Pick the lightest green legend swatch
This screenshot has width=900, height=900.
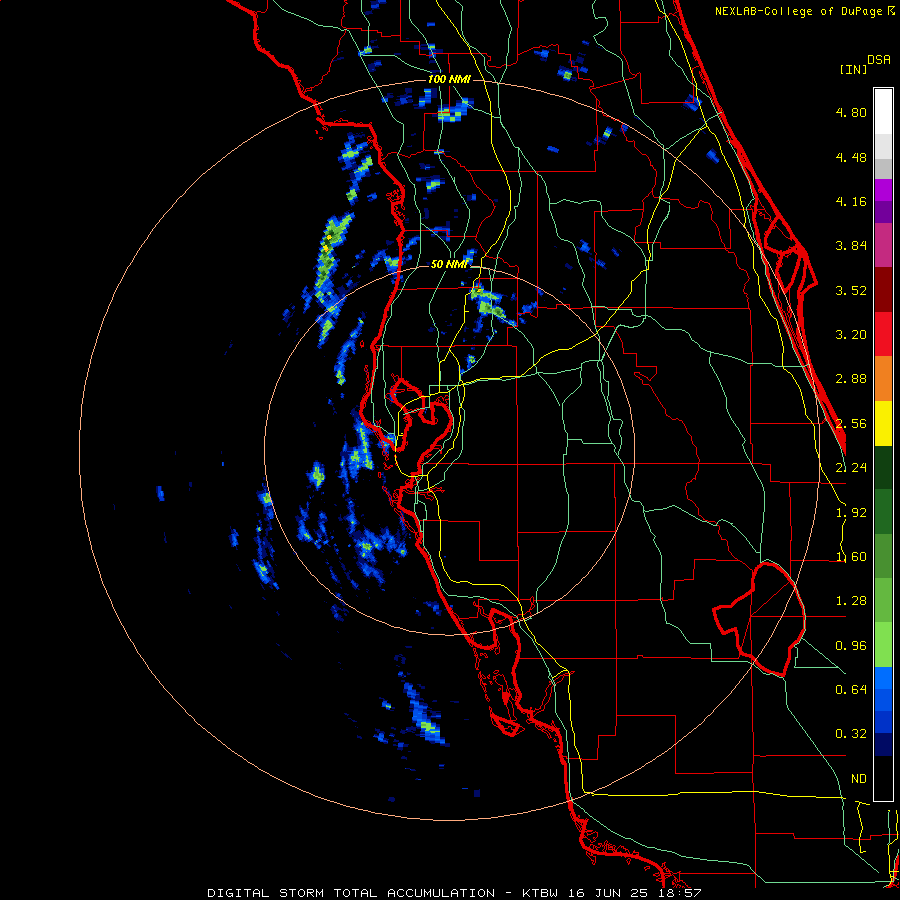pyautogui.click(x=883, y=645)
